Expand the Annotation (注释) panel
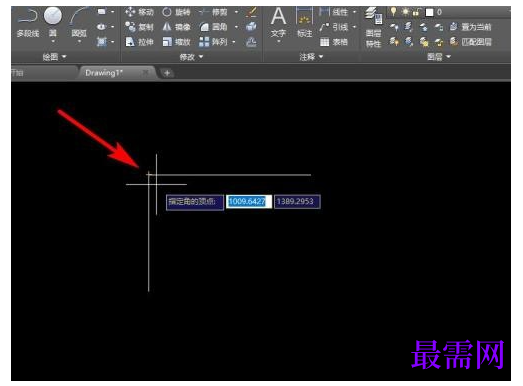523x386 pixels. tap(311, 57)
